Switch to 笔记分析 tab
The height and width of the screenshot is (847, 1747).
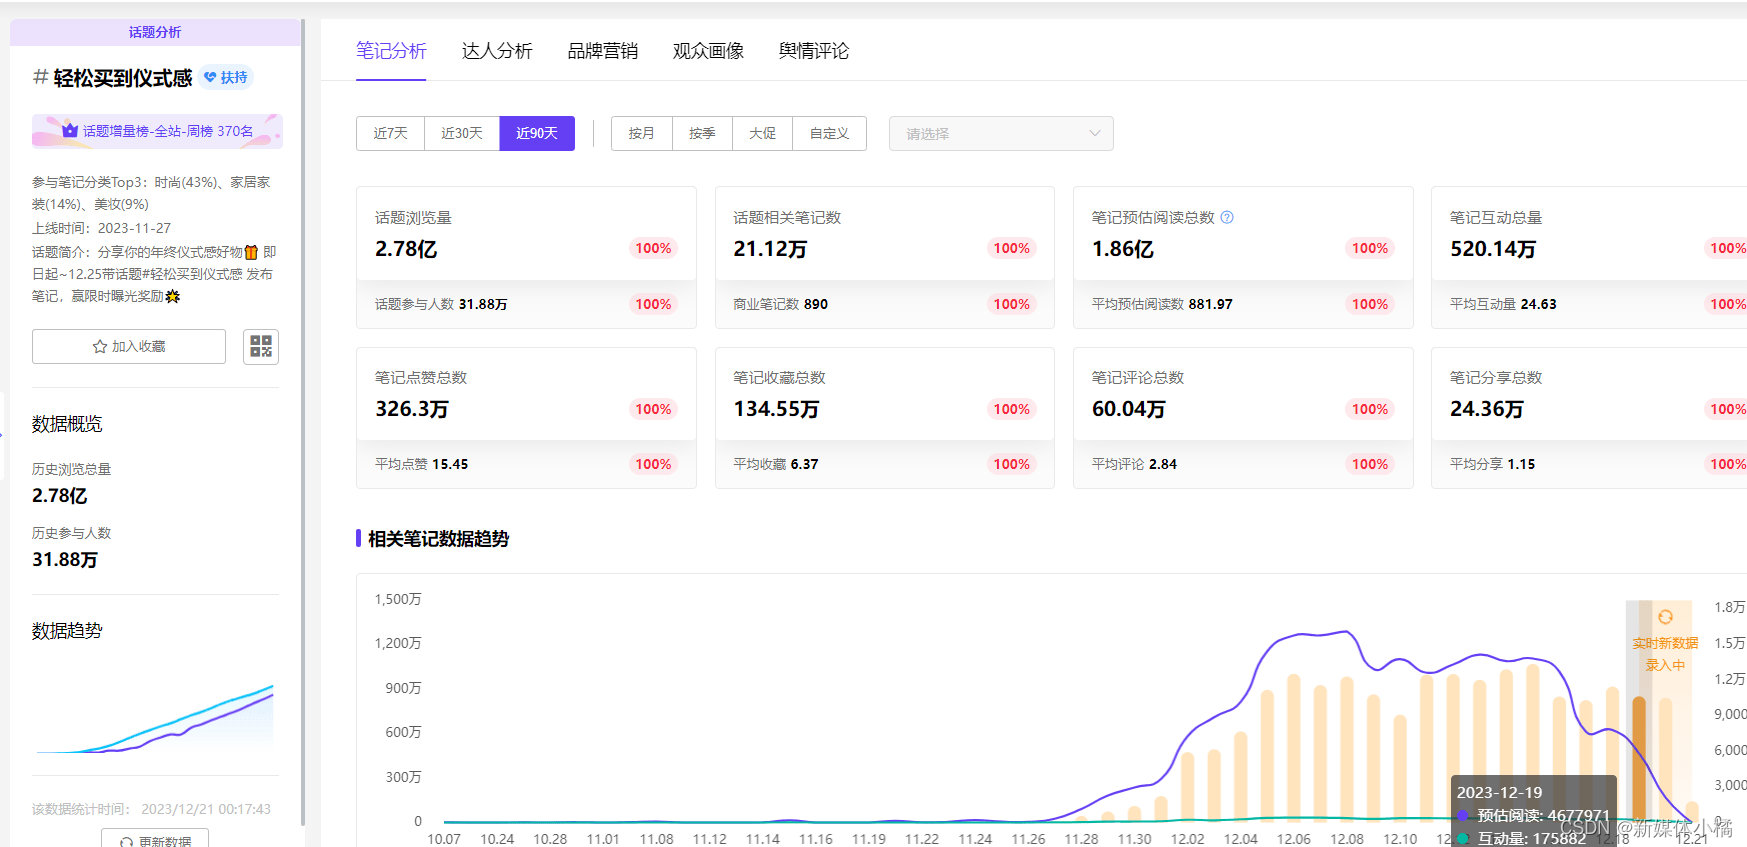pyautogui.click(x=391, y=51)
